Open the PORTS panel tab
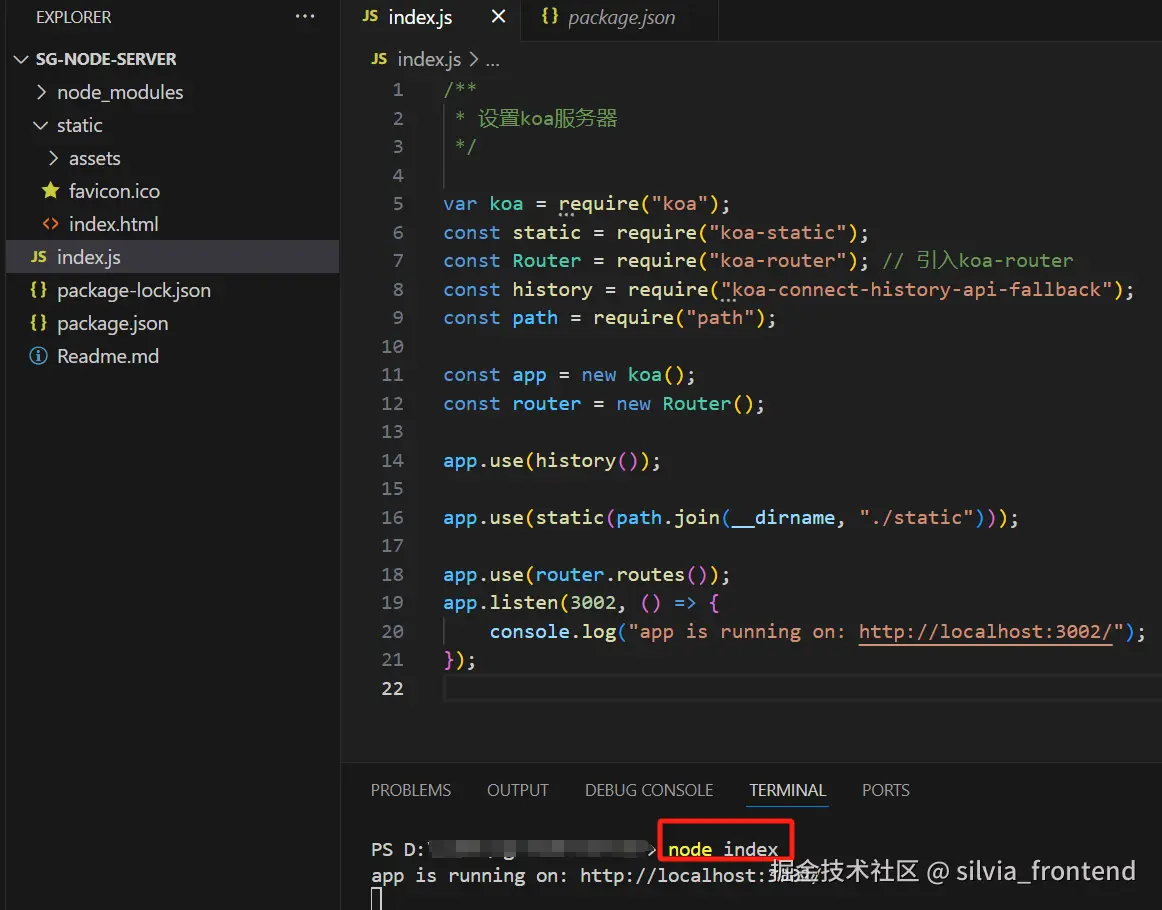Image resolution: width=1162 pixels, height=910 pixels. 886,790
